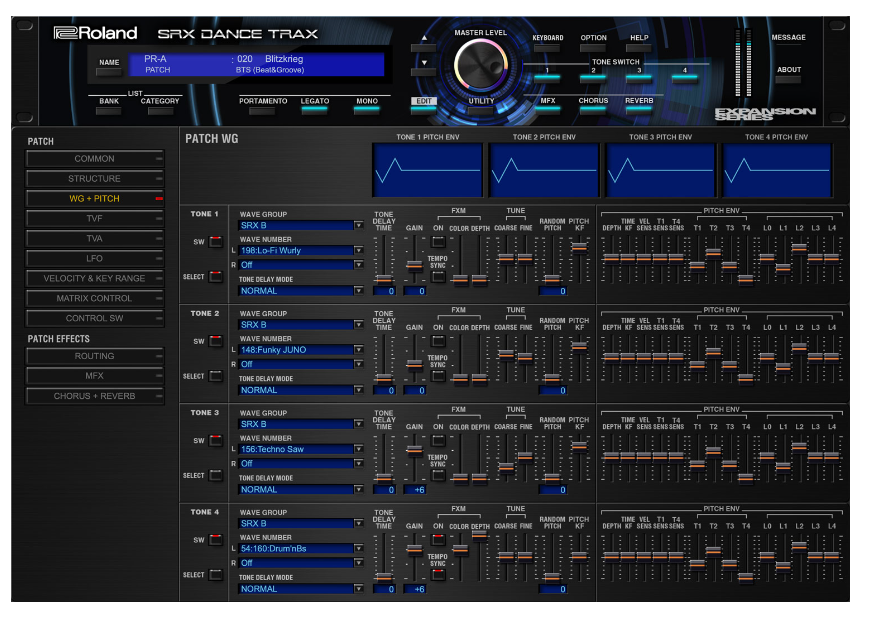Toggle the Tone 4 SW switch

(216, 540)
